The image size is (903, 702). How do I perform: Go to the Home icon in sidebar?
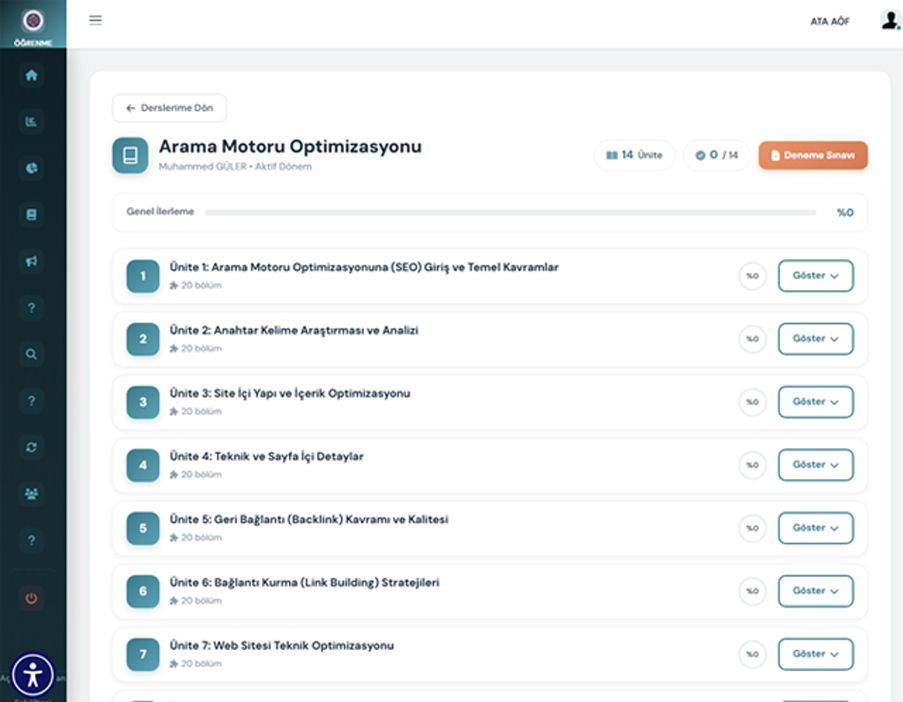pos(32,75)
